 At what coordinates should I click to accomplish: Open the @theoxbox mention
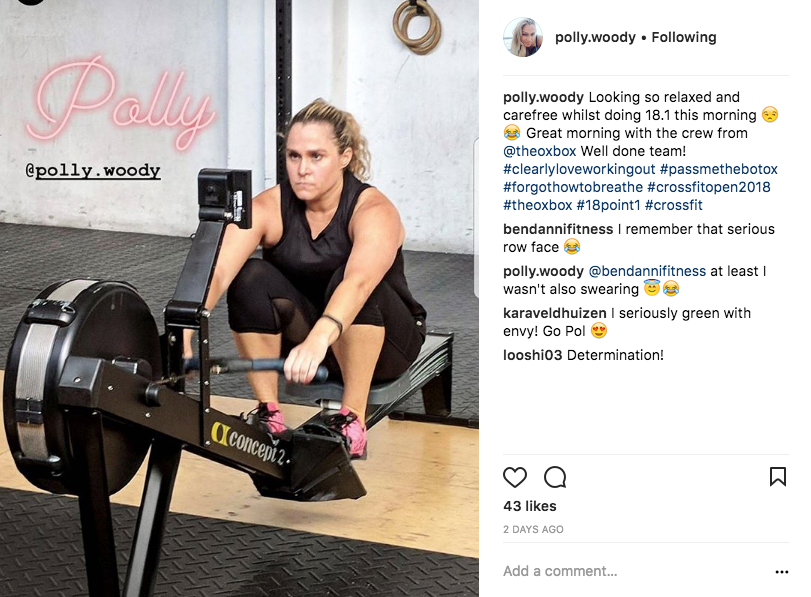pyautogui.click(x=539, y=151)
